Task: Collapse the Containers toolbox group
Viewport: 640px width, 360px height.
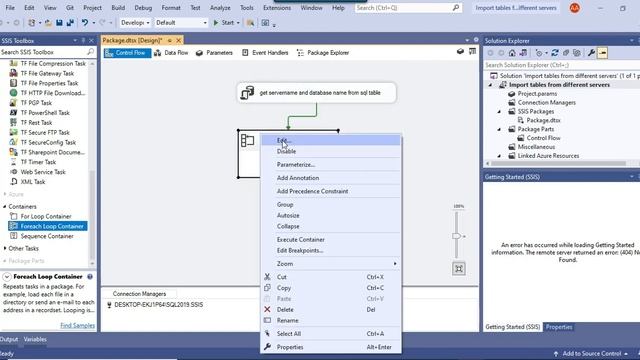Action: pyautogui.click(x=4, y=207)
